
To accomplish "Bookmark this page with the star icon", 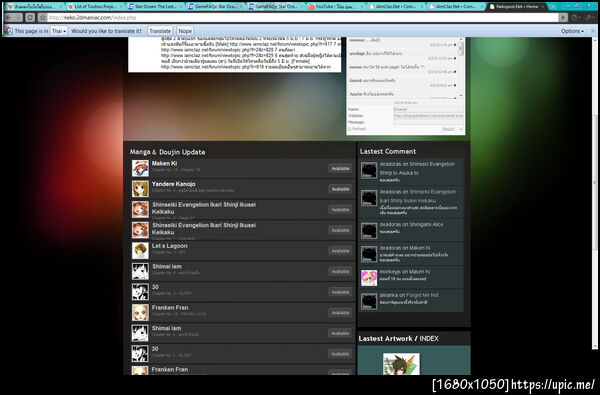I will (42, 17).
